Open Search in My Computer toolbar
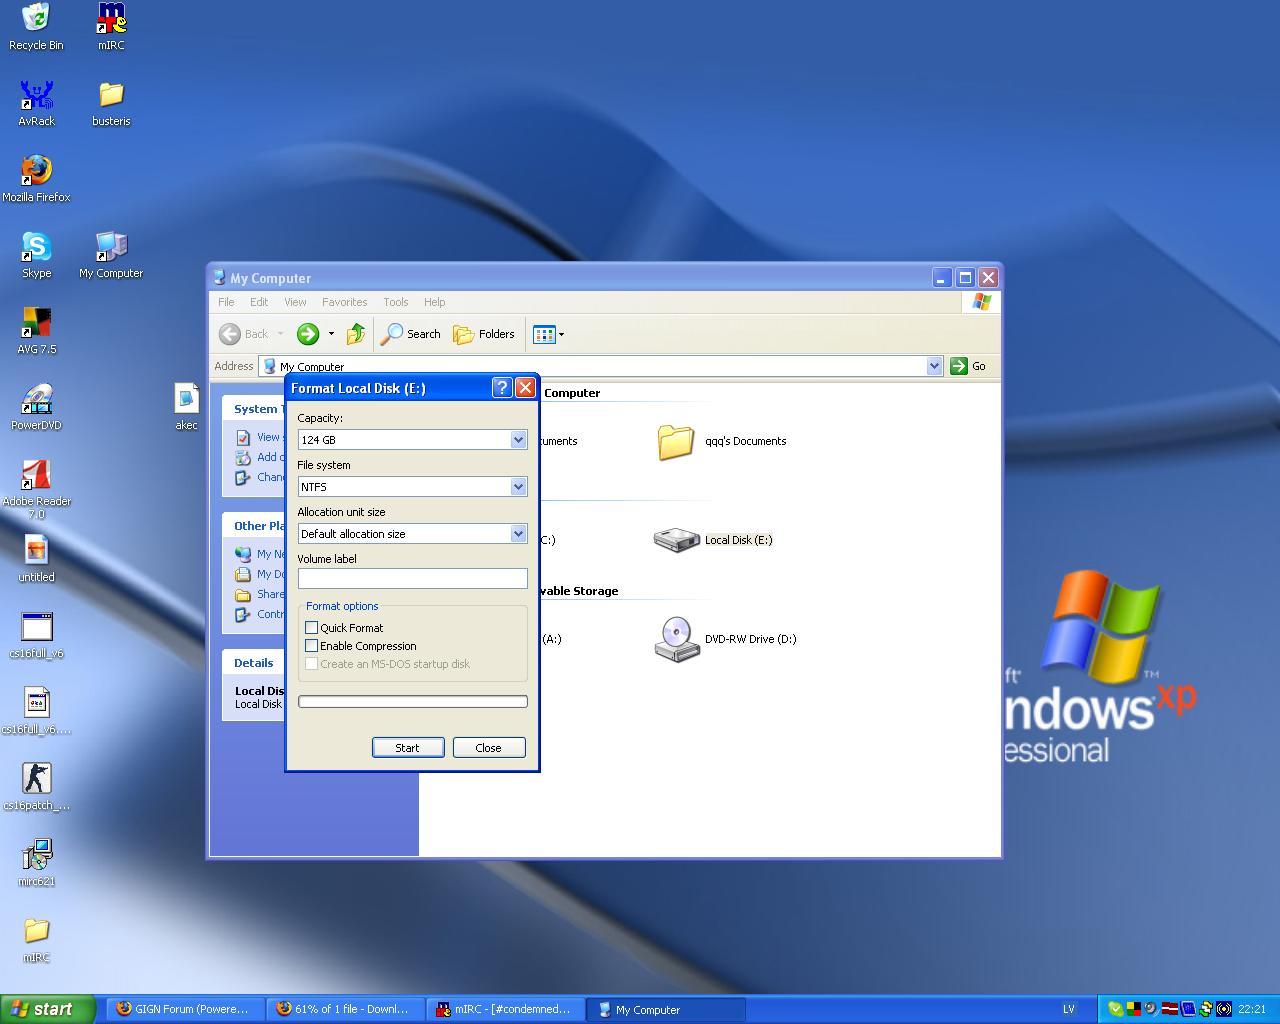This screenshot has height=1024, width=1280. 411,334
